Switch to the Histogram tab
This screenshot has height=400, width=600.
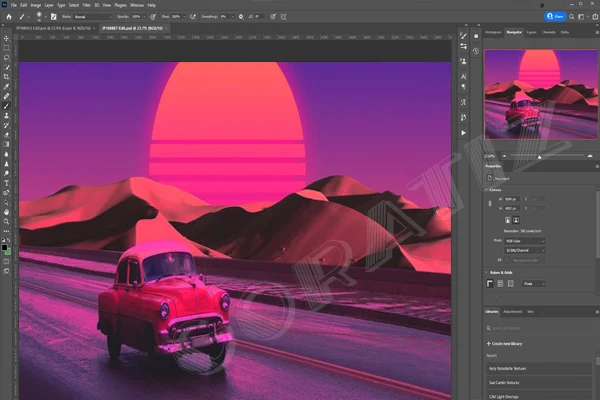pyautogui.click(x=493, y=32)
